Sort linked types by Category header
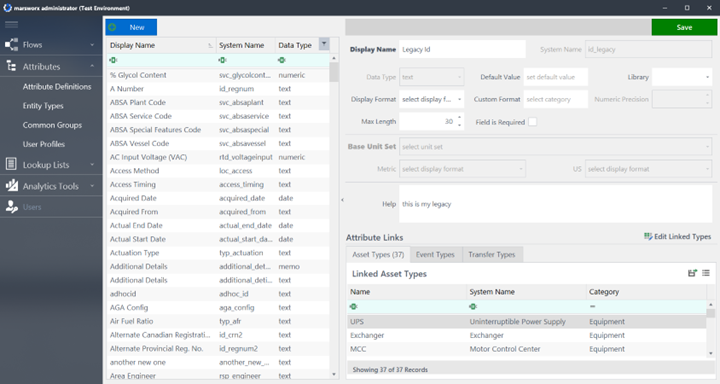 [646, 292]
